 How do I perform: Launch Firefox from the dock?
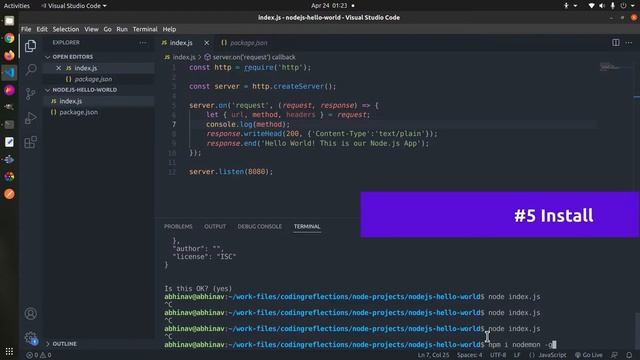[9, 55]
